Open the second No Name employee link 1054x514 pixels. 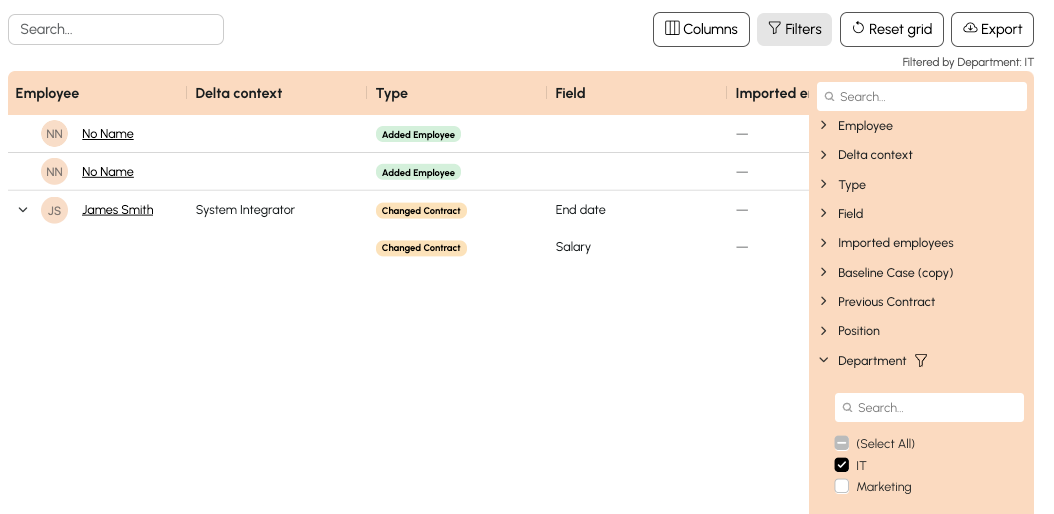tap(108, 172)
